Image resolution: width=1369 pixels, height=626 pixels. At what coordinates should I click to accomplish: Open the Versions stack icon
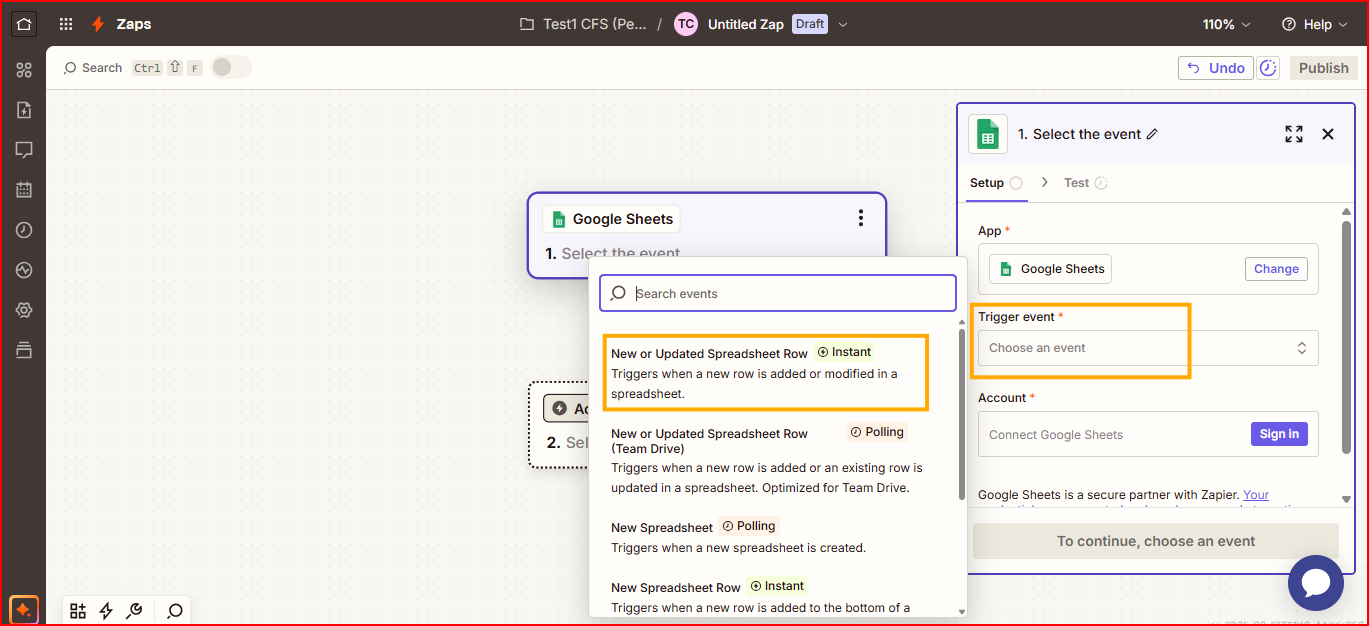point(24,350)
